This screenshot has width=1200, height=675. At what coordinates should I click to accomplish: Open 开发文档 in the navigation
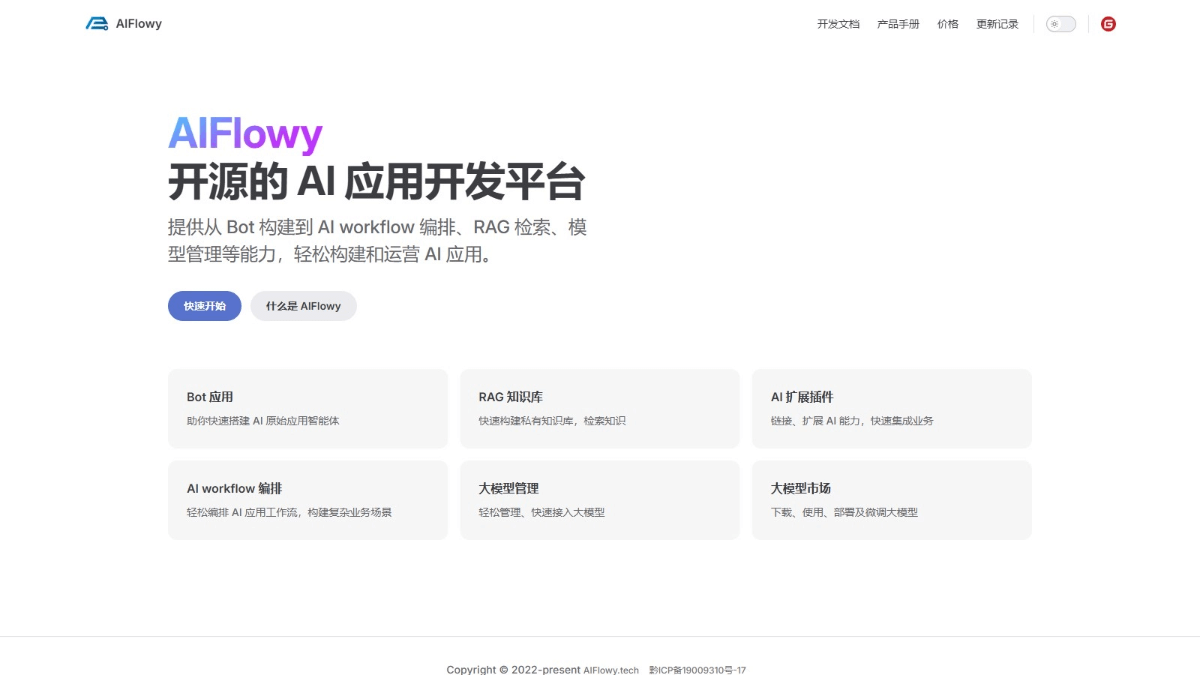(838, 24)
